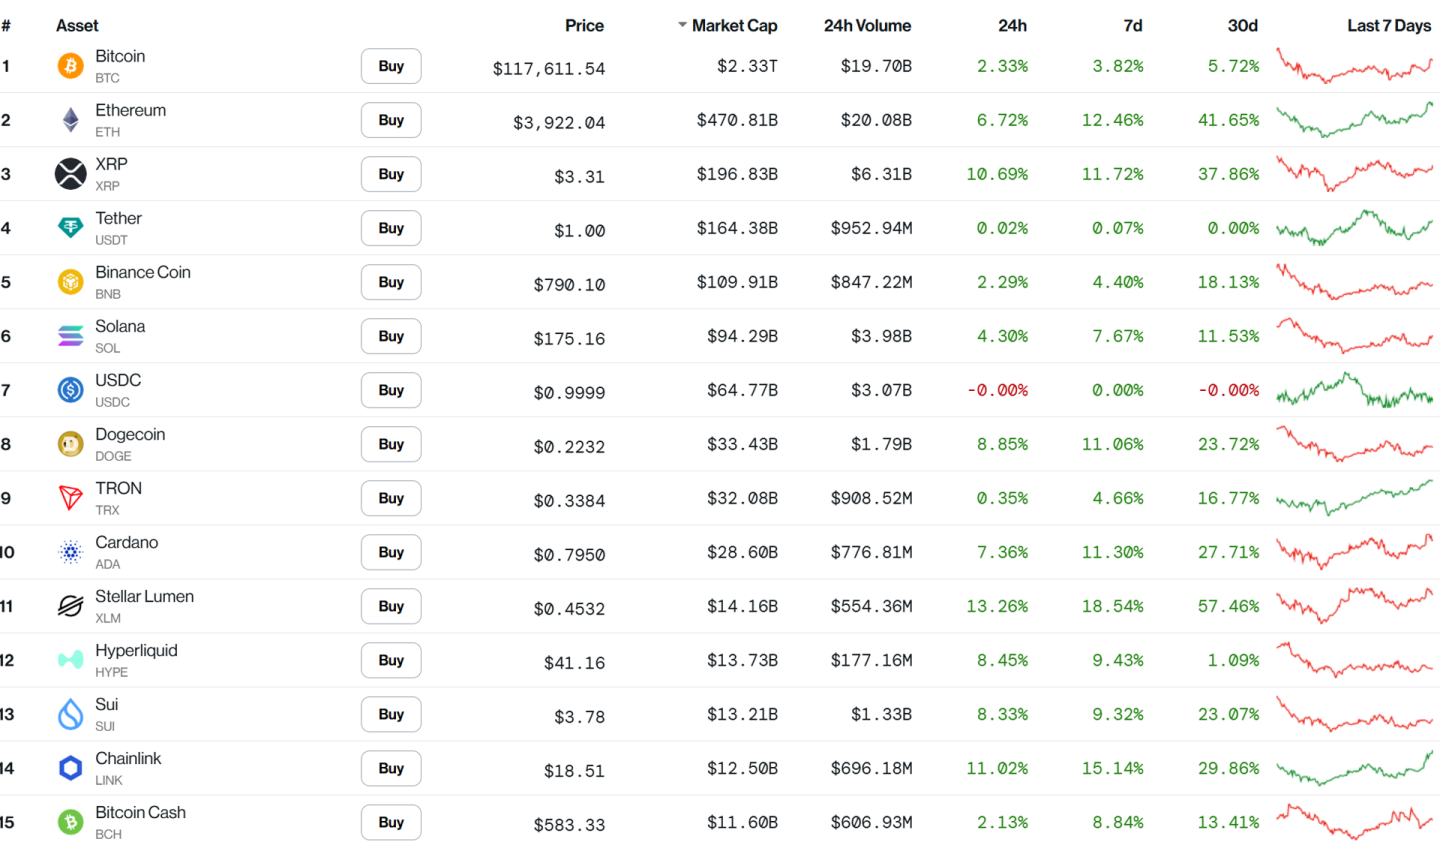This screenshot has width=1440, height=848.
Task: Select USDC 24h change -0.00%
Action: point(997,390)
